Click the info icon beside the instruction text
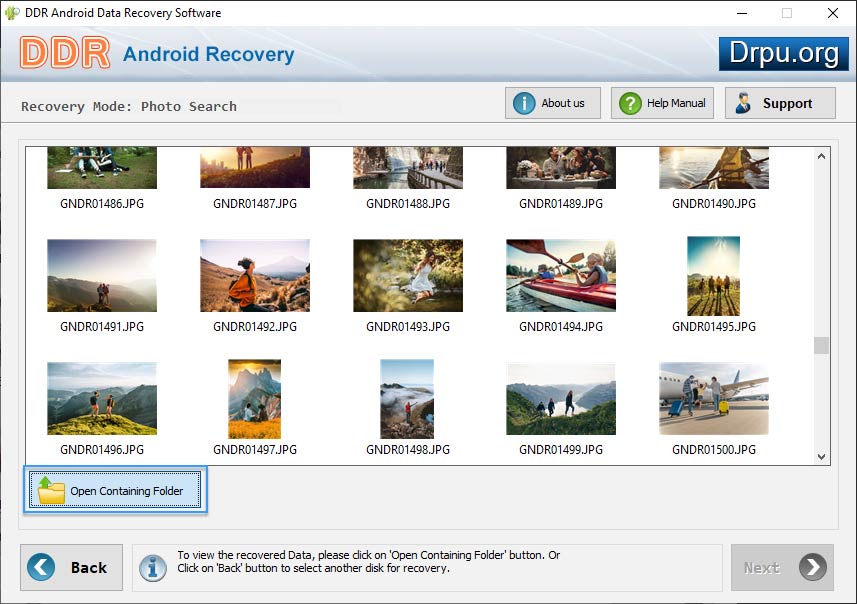This screenshot has width=857, height=604. tap(153, 568)
